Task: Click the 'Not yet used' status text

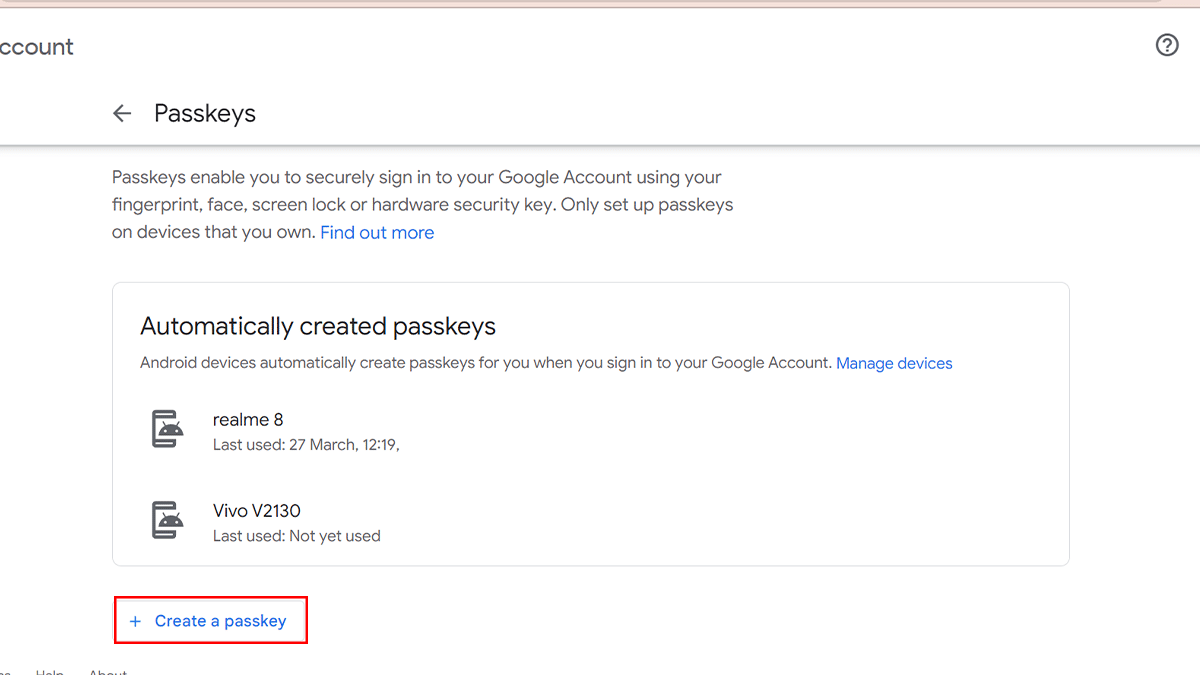Action: 335,536
